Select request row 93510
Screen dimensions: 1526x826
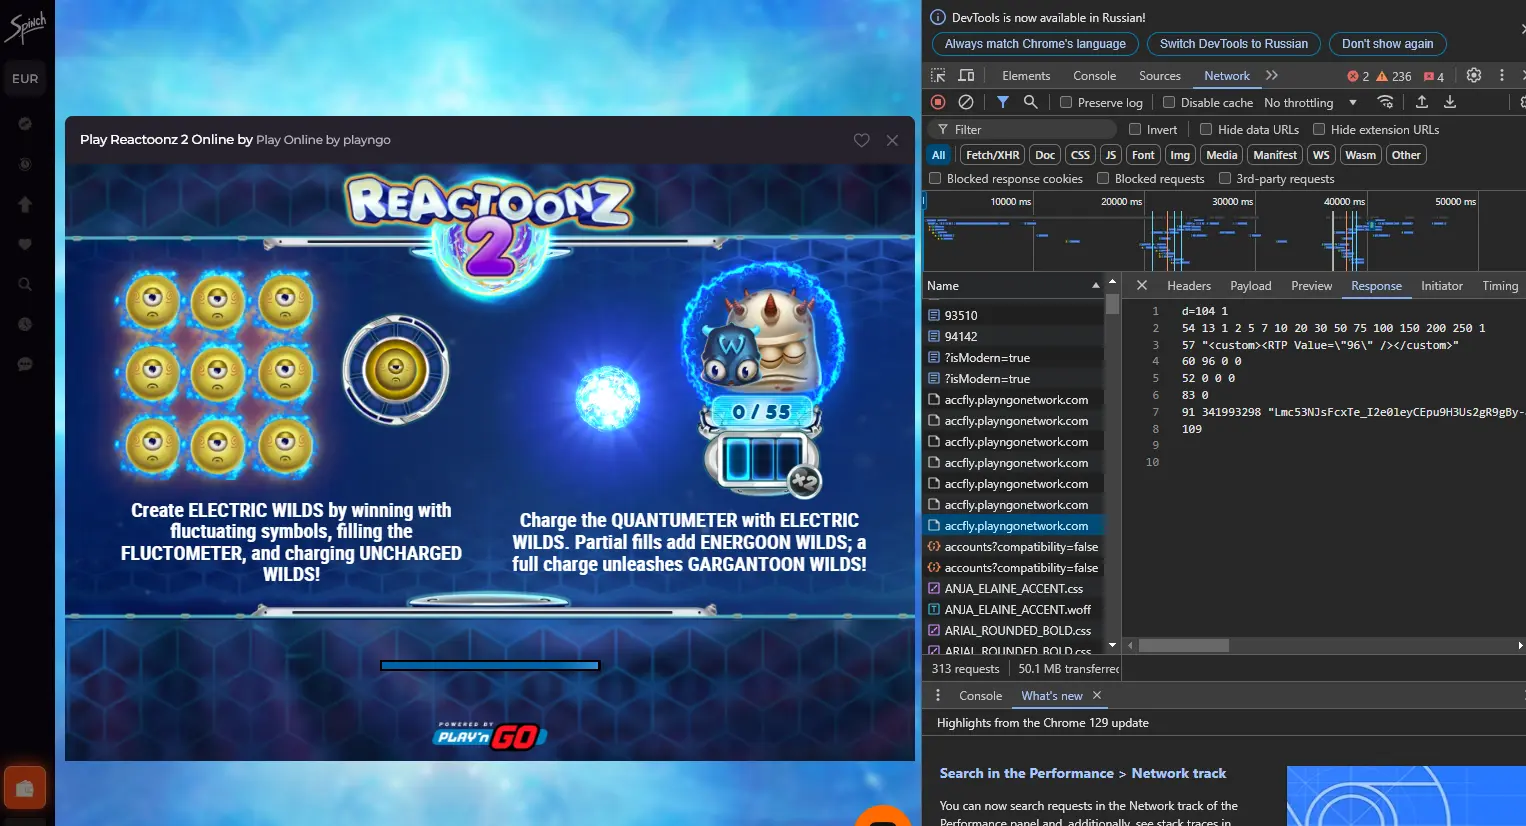click(1013, 315)
